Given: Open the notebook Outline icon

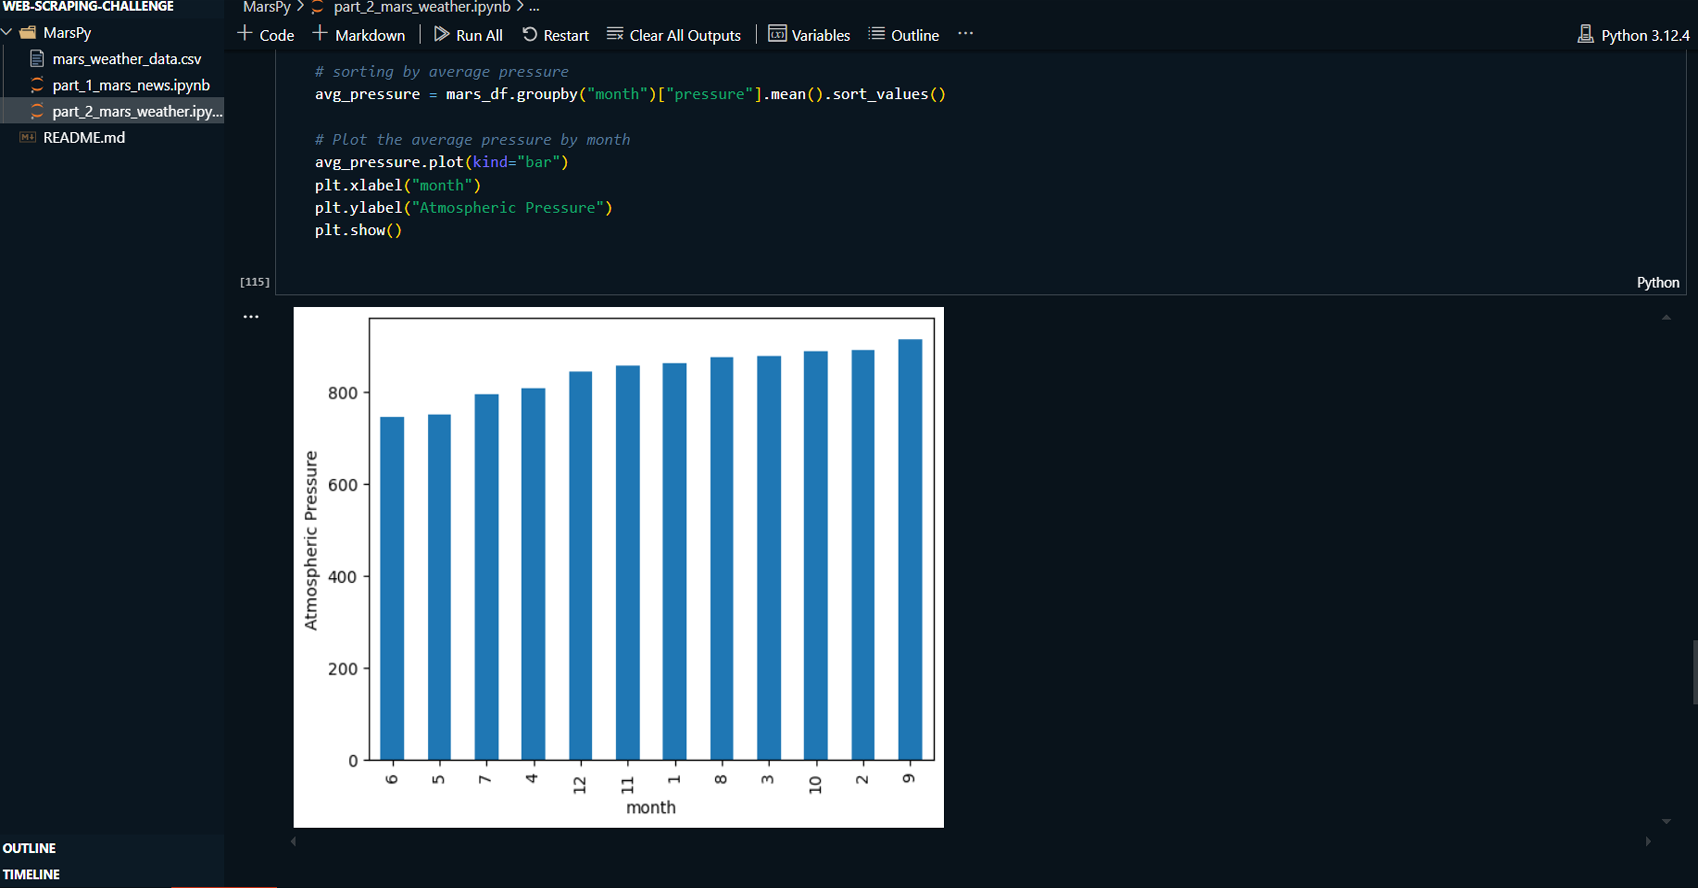Looking at the screenshot, I should coord(877,35).
